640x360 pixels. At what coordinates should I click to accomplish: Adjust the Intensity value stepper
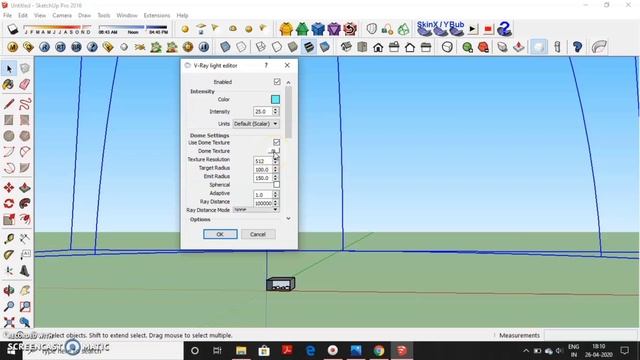[x=276, y=111]
